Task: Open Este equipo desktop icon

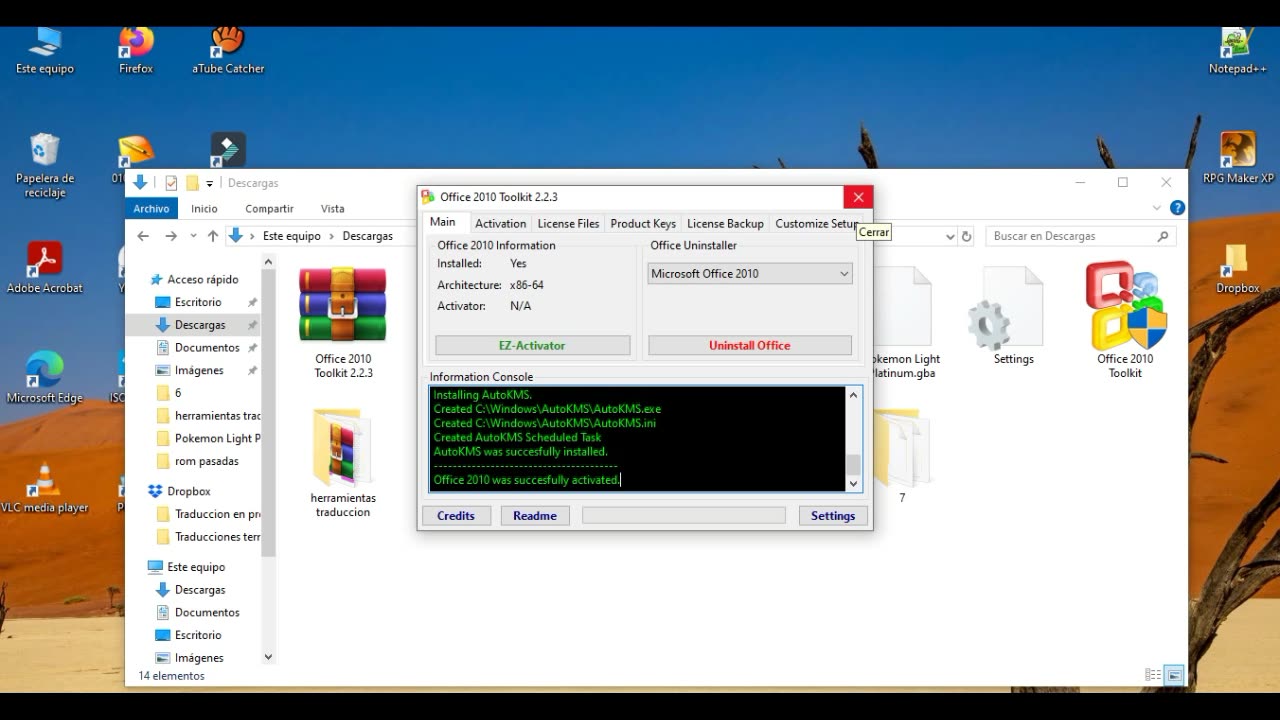Action: pyautogui.click(x=45, y=49)
